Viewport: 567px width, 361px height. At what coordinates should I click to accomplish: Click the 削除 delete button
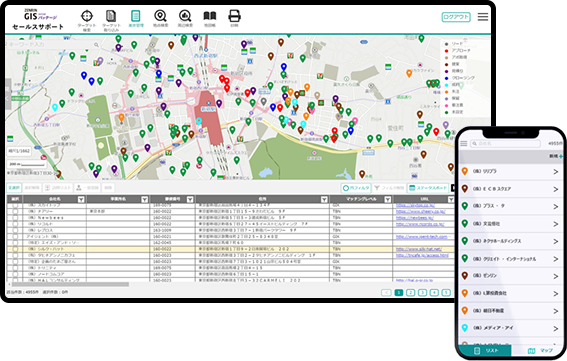(108, 188)
